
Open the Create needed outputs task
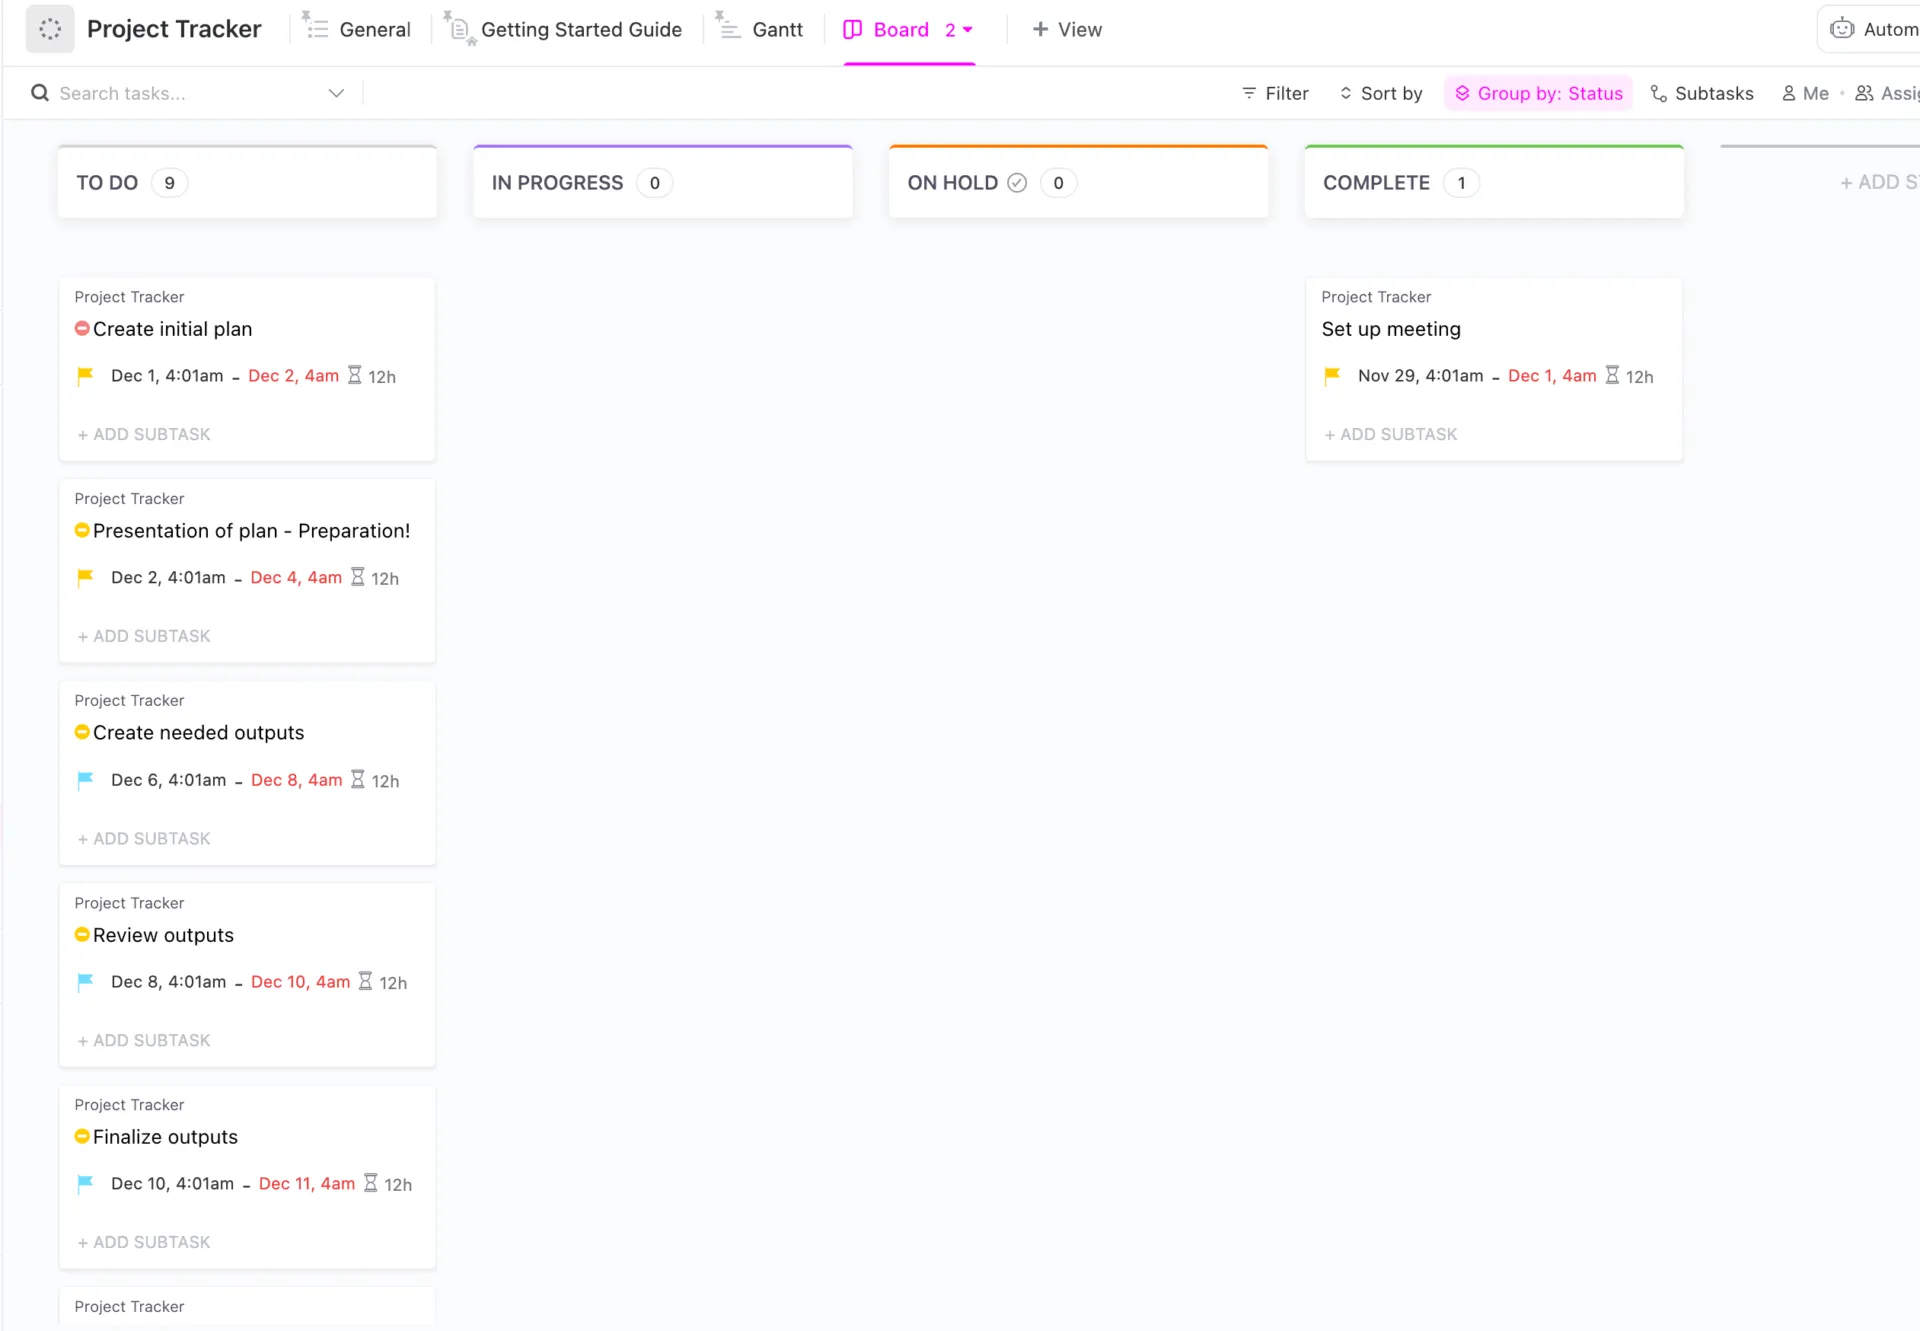(x=198, y=733)
